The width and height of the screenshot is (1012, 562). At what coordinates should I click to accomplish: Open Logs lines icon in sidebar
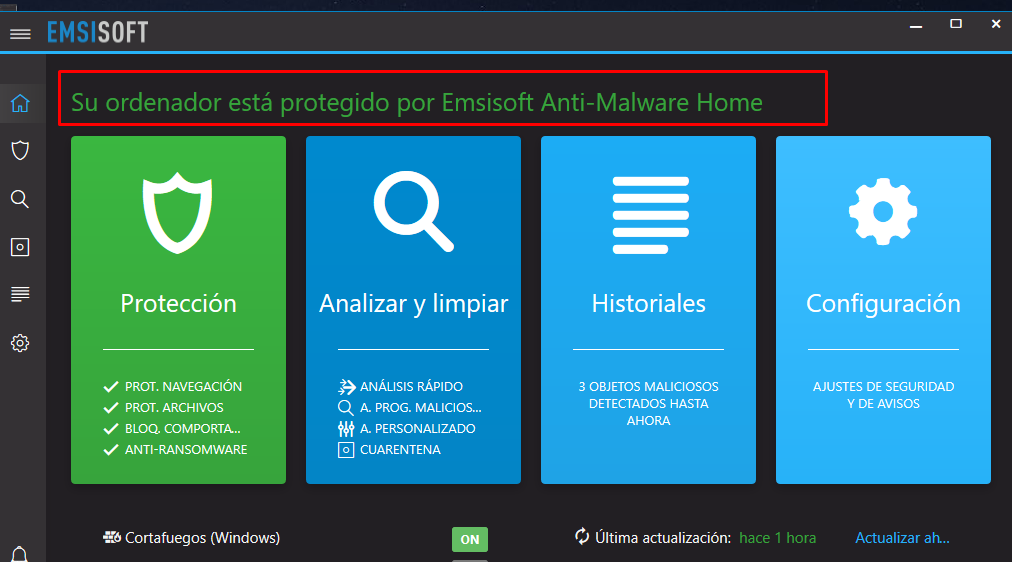20,294
